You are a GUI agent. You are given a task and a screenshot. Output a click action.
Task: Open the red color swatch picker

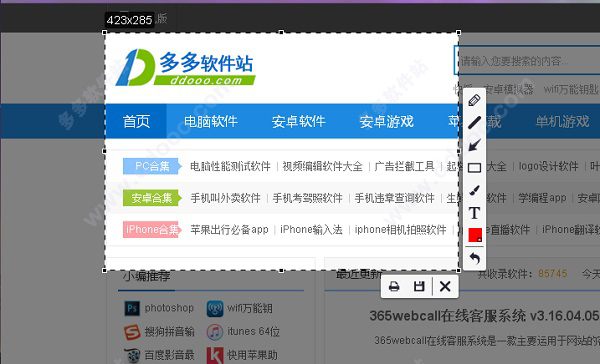click(x=475, y=235)
